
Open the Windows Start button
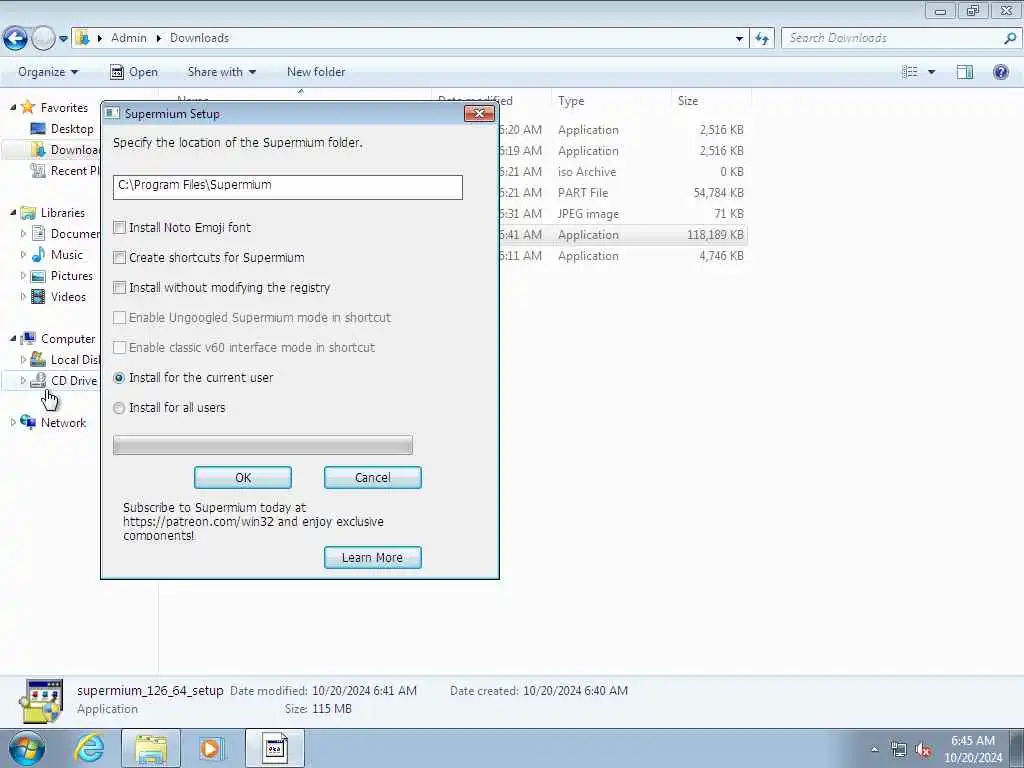(x=27, y=748)
